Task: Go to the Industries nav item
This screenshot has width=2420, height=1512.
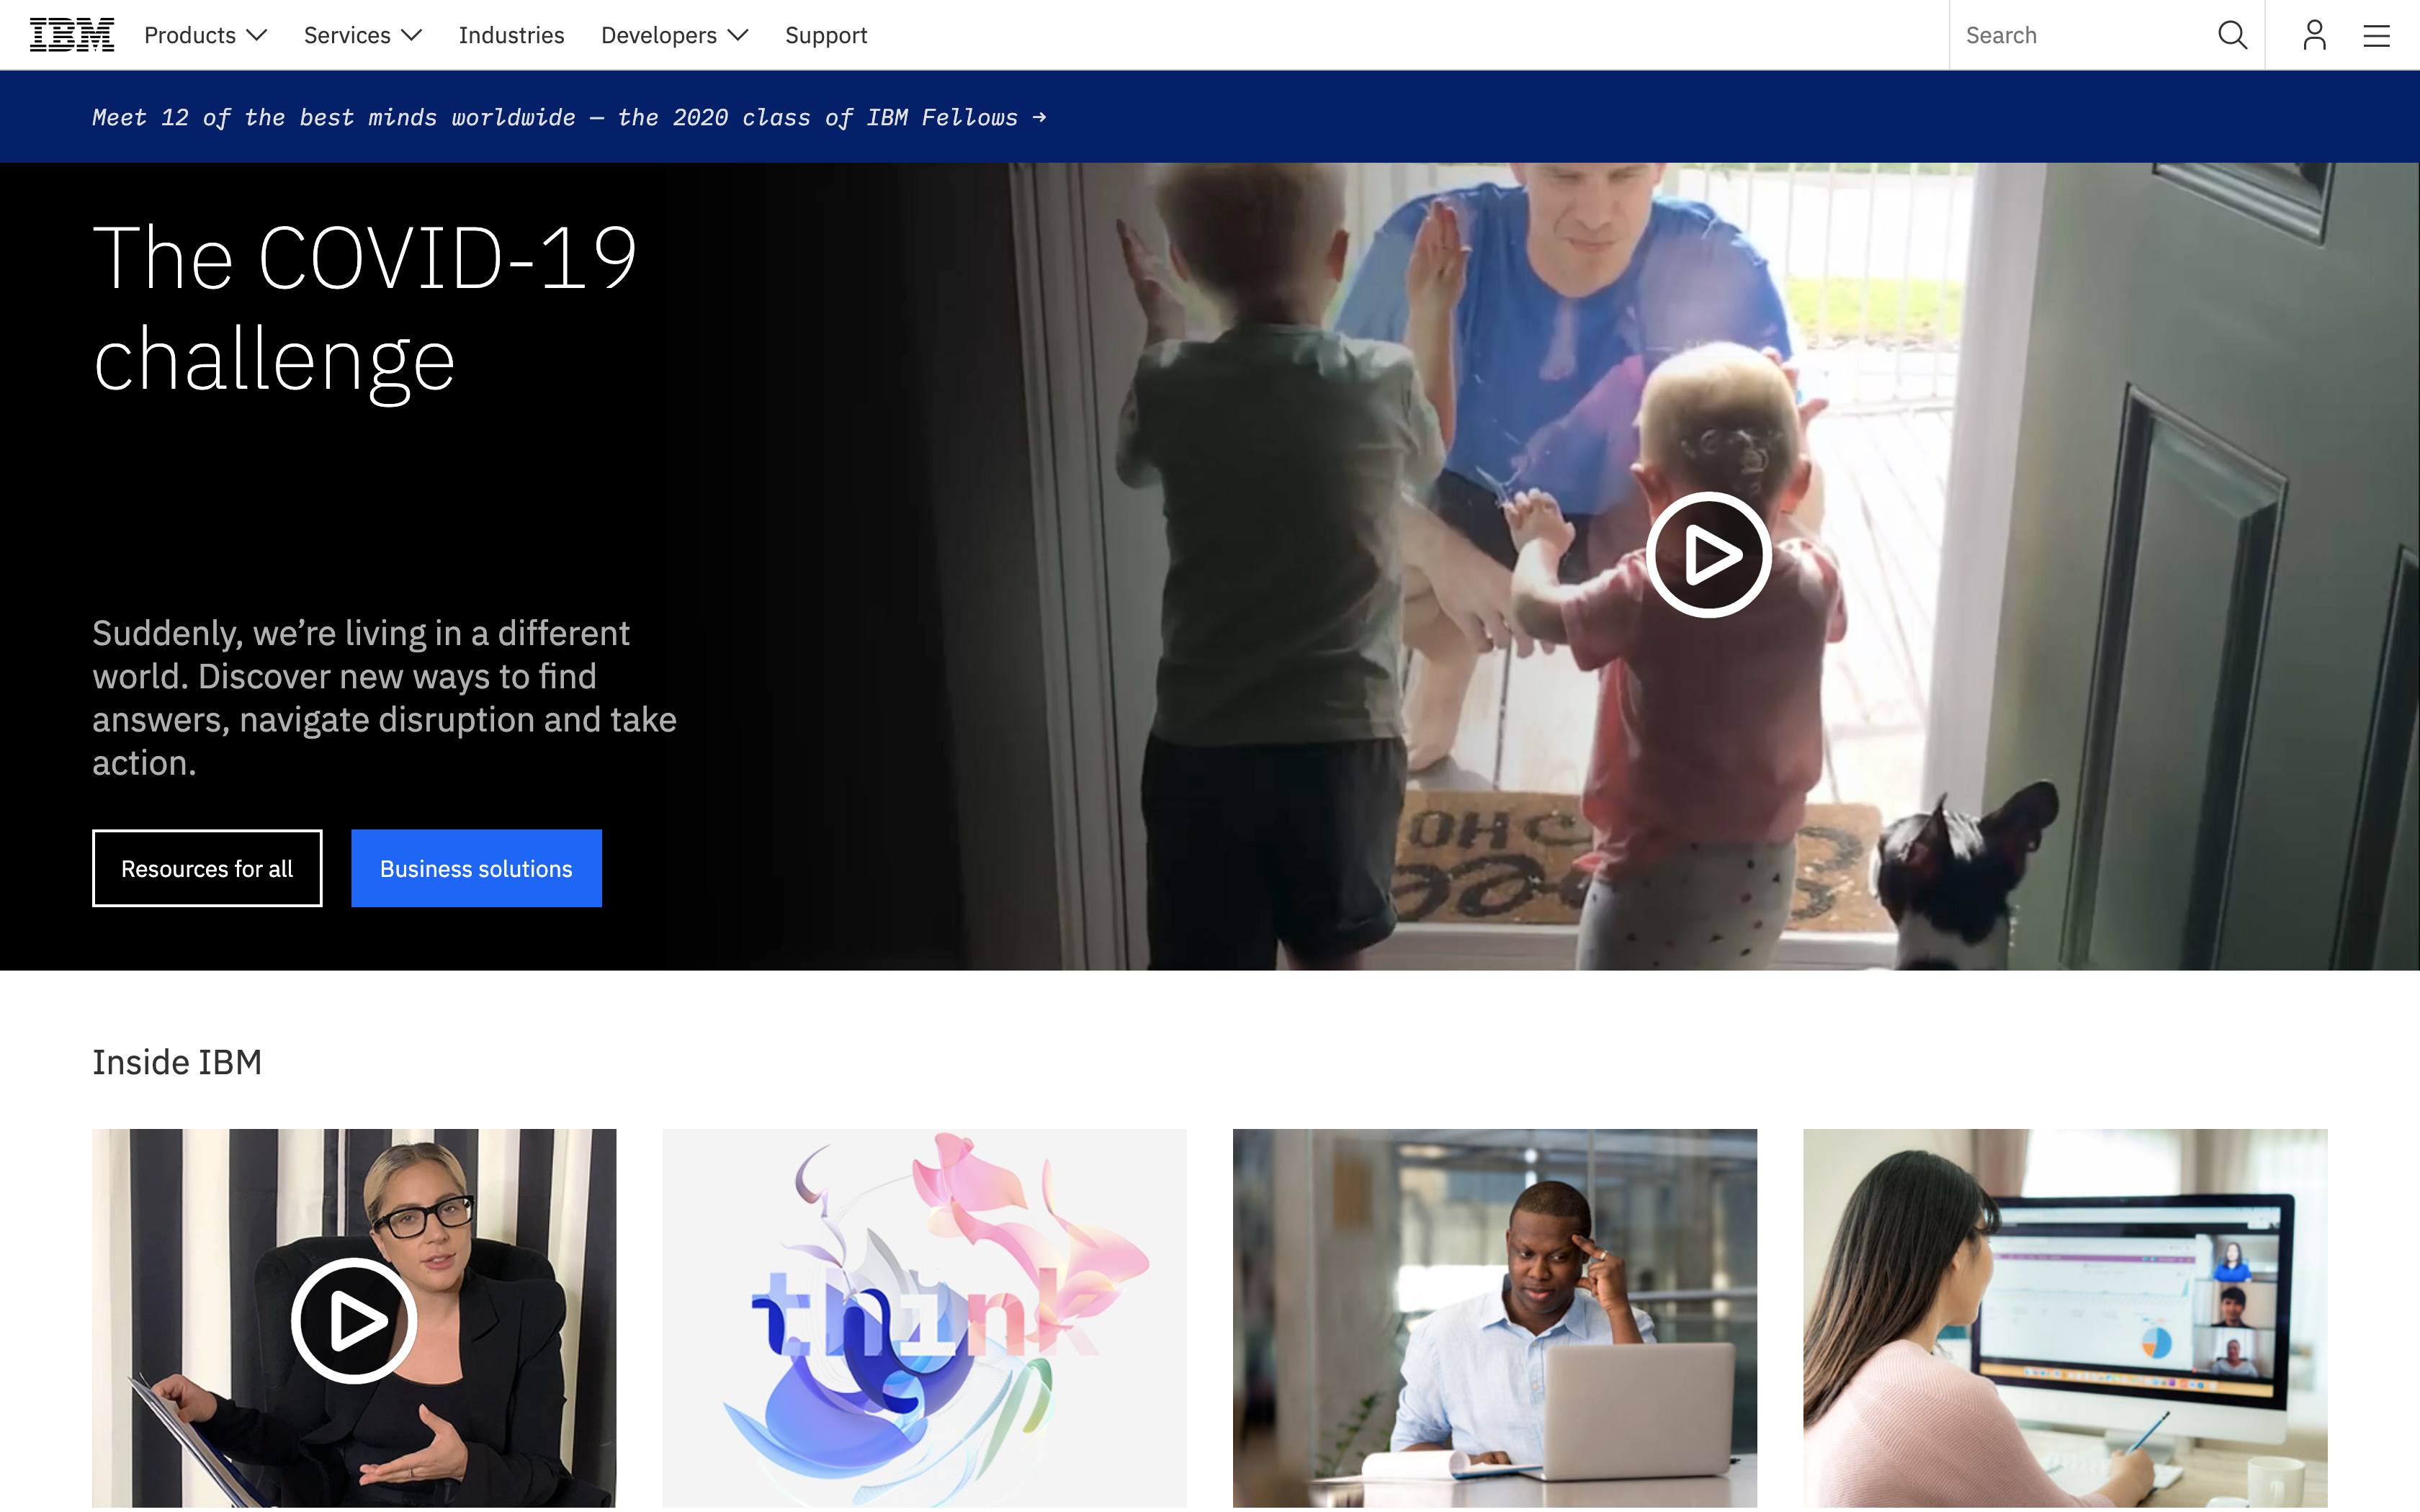Action: [x=511, y=35]
